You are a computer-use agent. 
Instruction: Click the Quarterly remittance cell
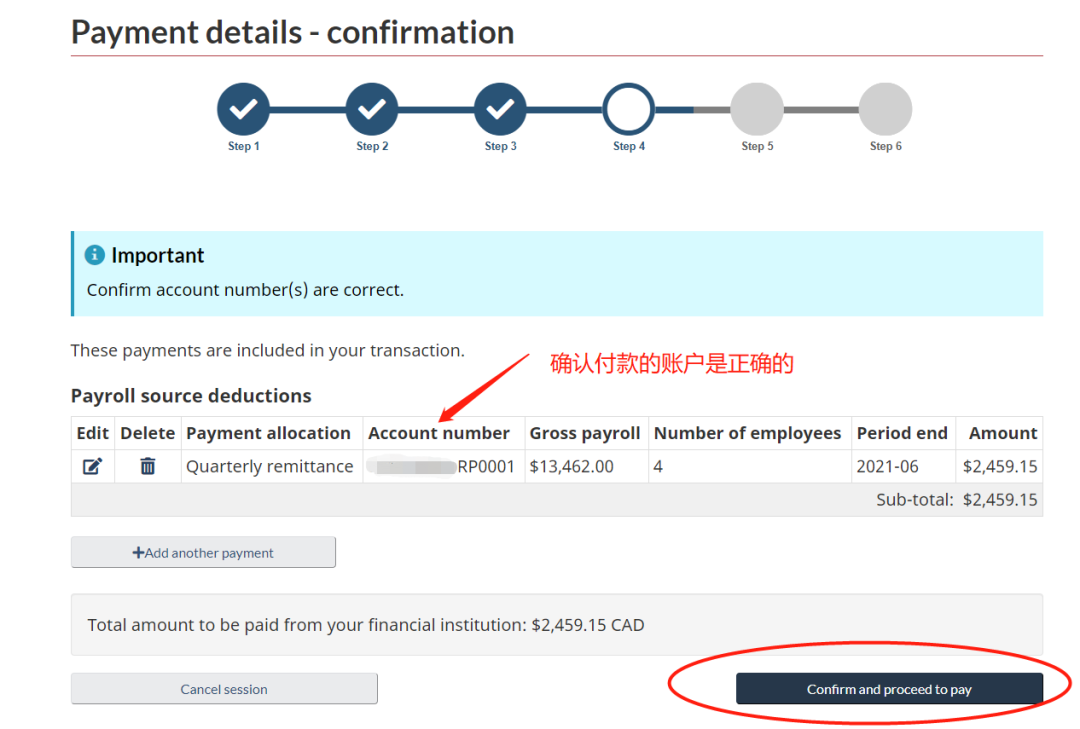tap(270, 466)
